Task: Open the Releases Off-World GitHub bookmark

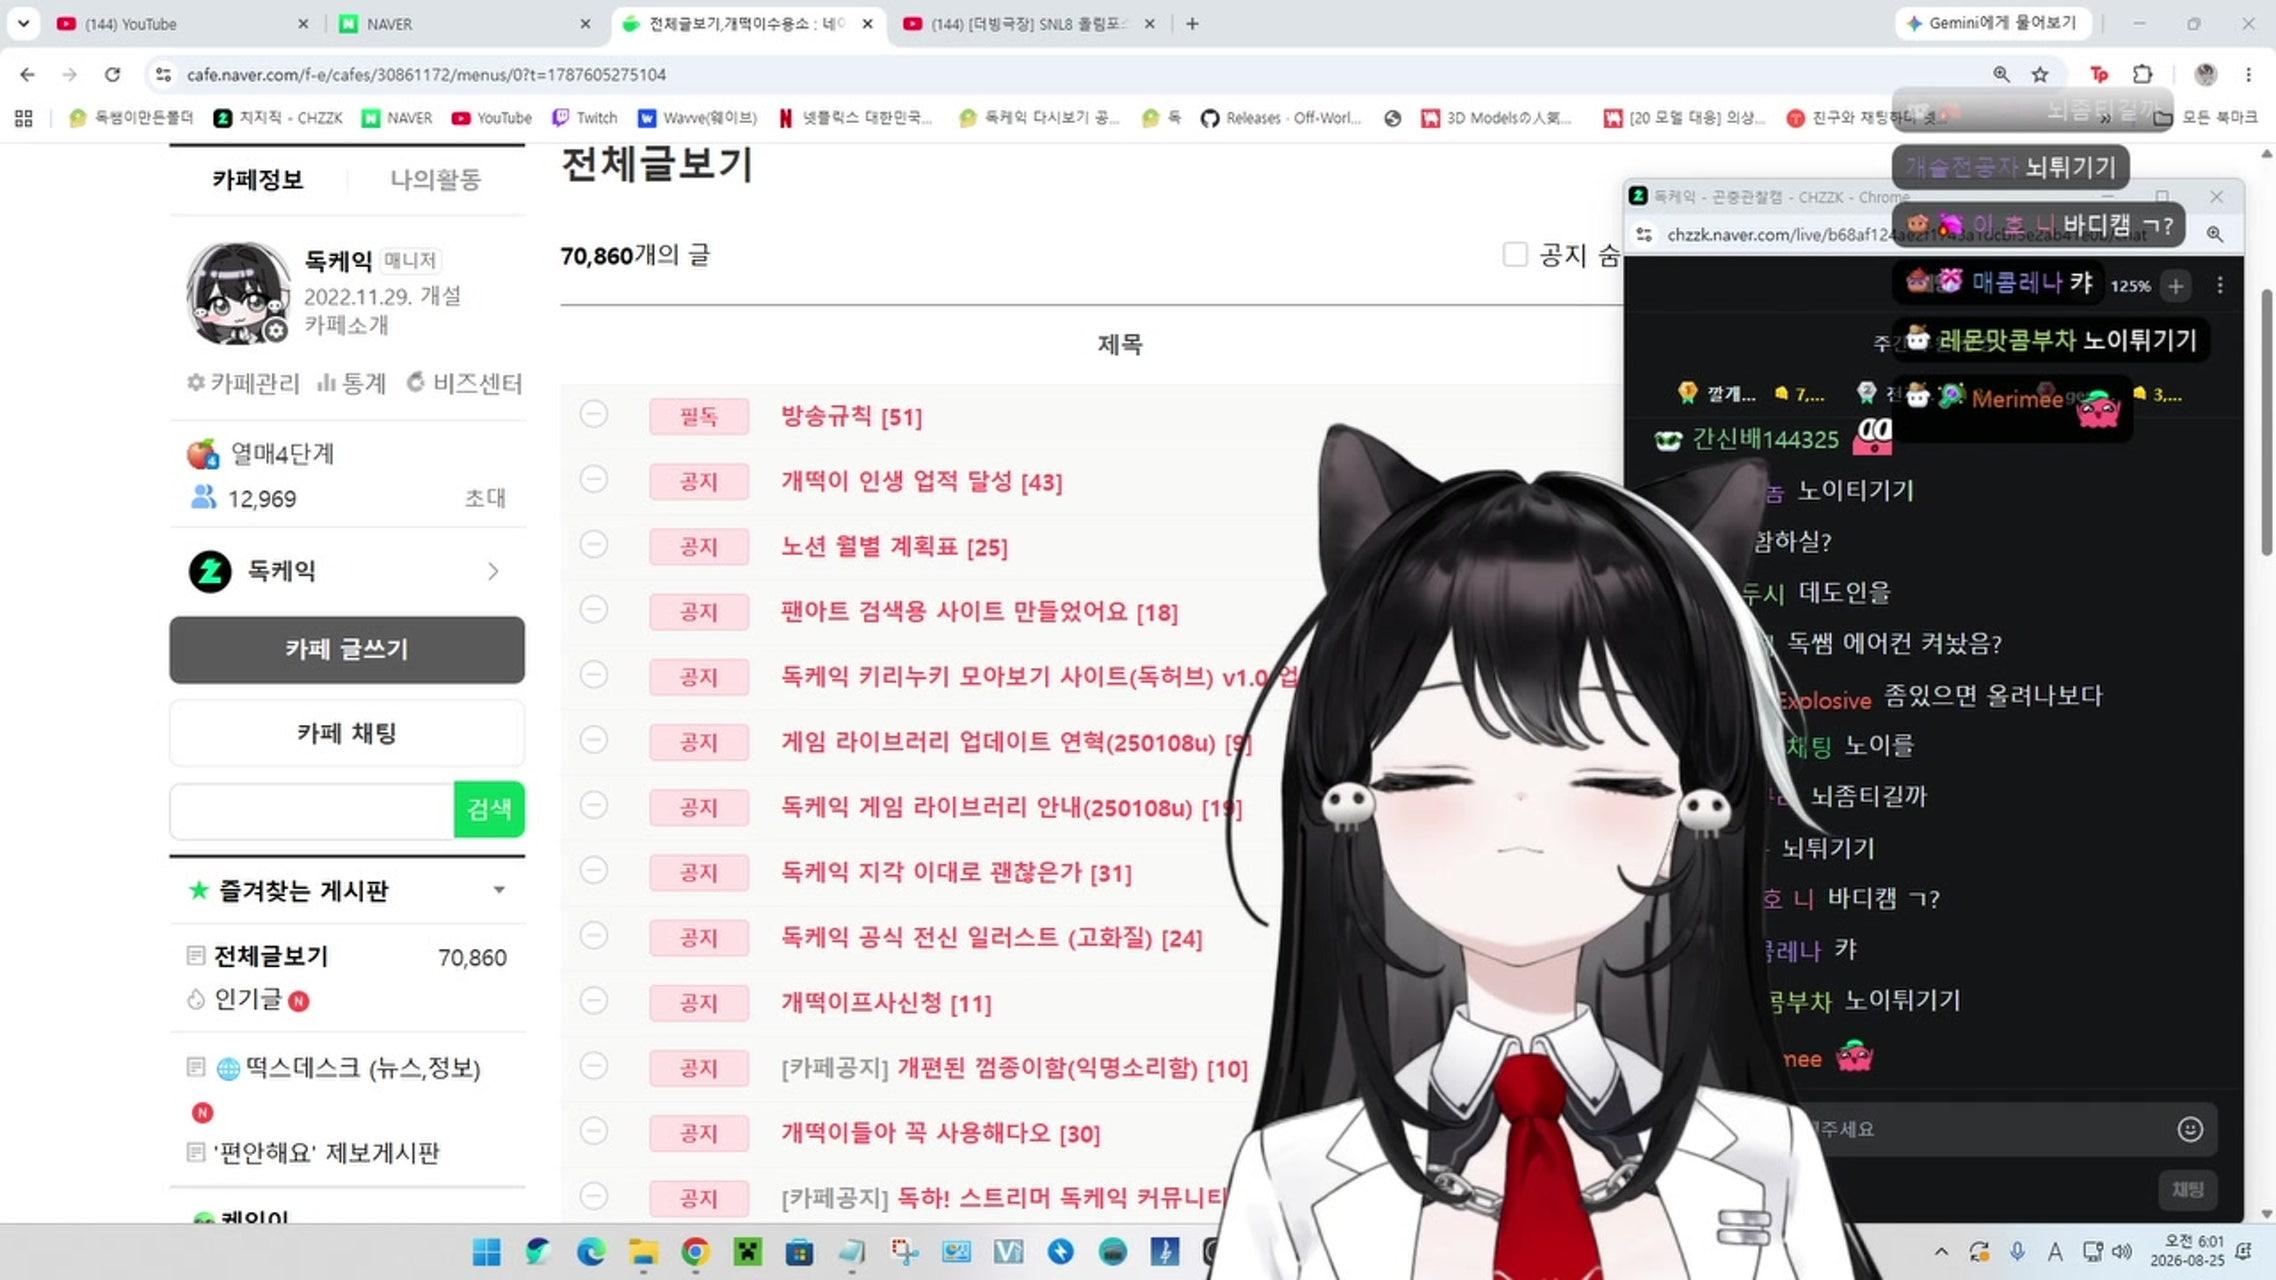Action: coord(1281,118)
